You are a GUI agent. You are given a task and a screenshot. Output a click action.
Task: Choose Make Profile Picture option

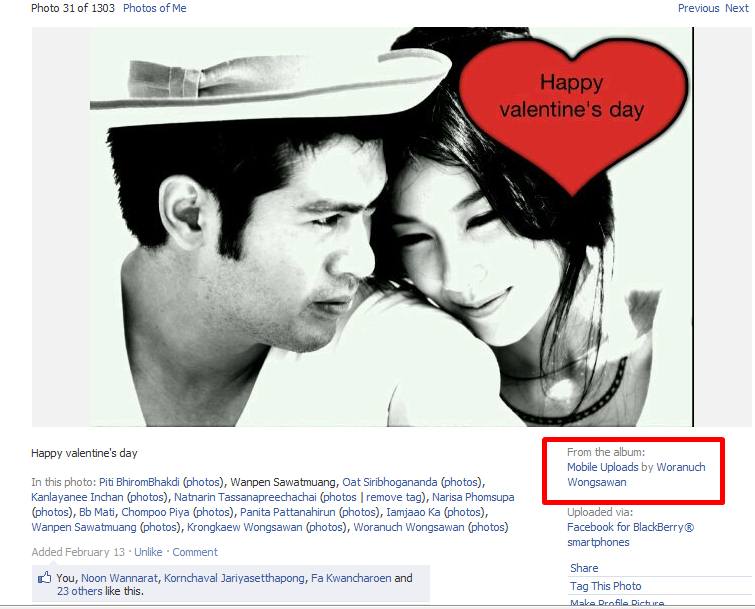[x=617, y=603]
